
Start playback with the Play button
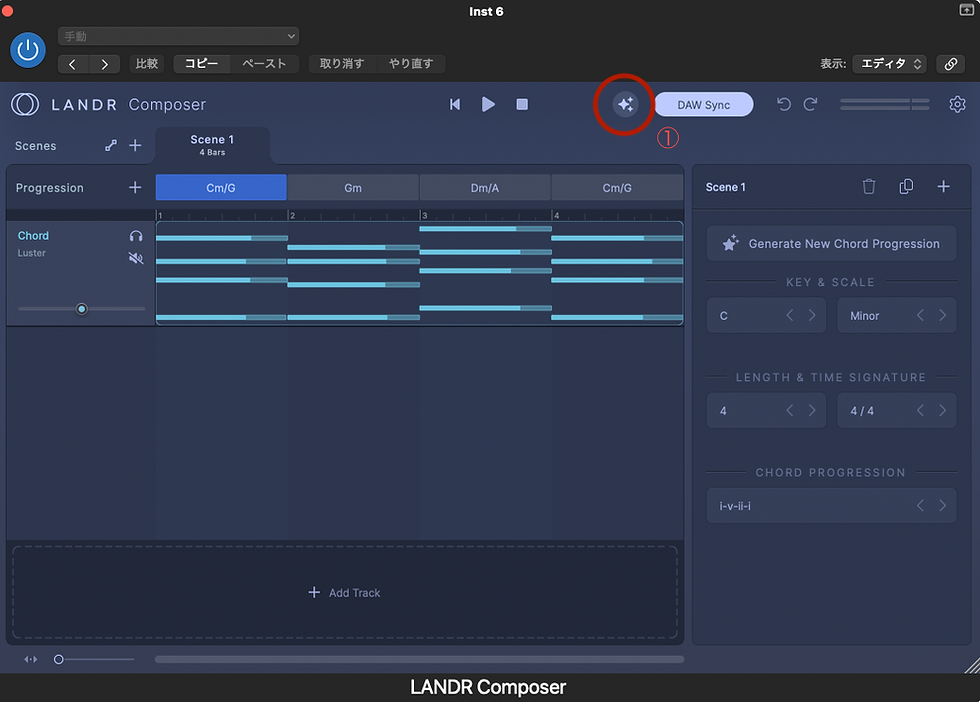[488, 104]
